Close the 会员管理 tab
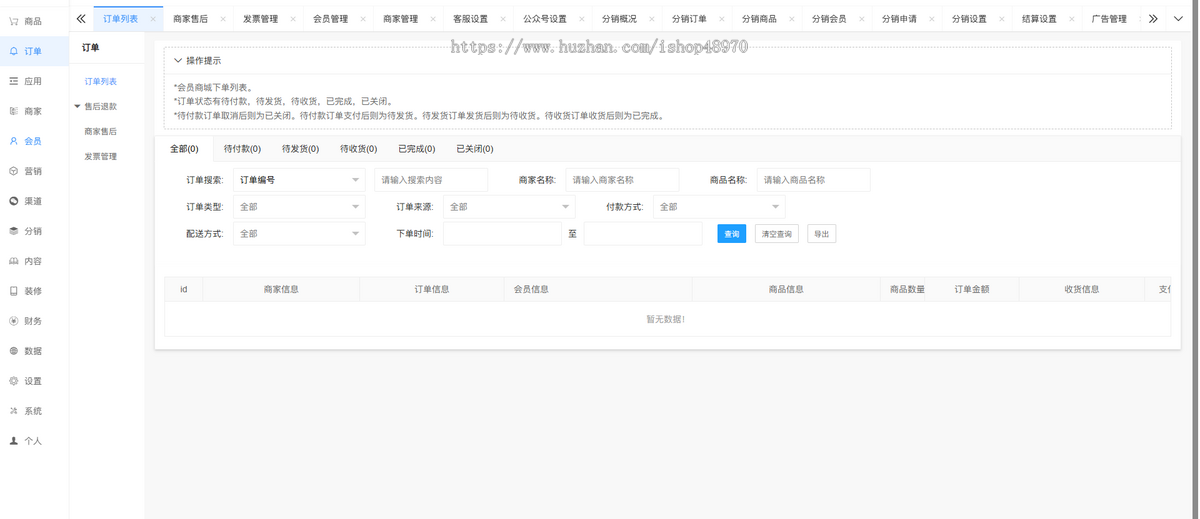Screen dimensions: 1200x519 click(x=363, y=19)
